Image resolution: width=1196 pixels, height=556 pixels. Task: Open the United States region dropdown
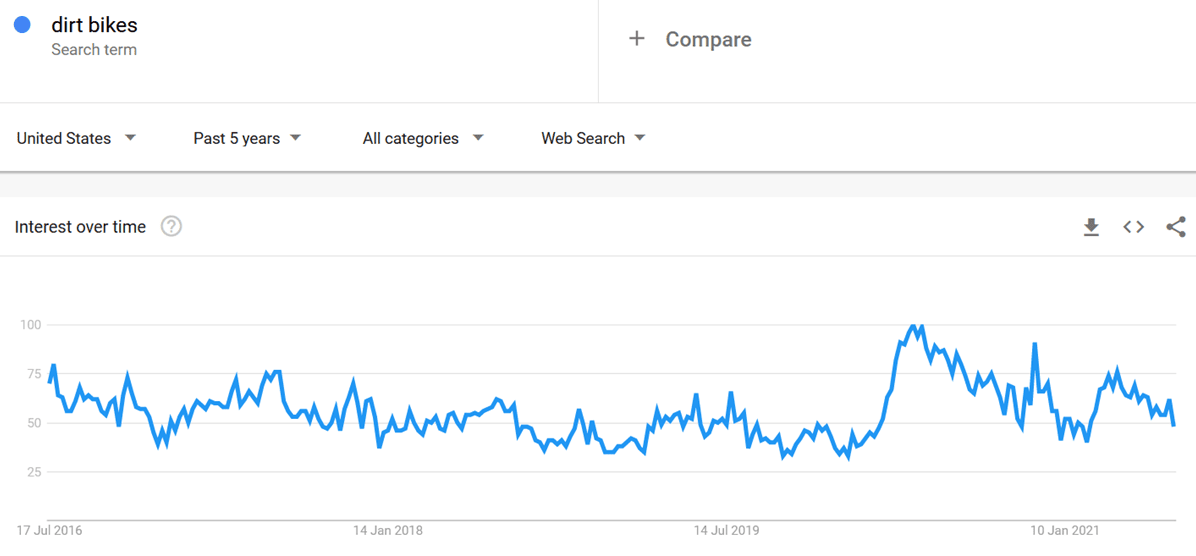point(76,138)
